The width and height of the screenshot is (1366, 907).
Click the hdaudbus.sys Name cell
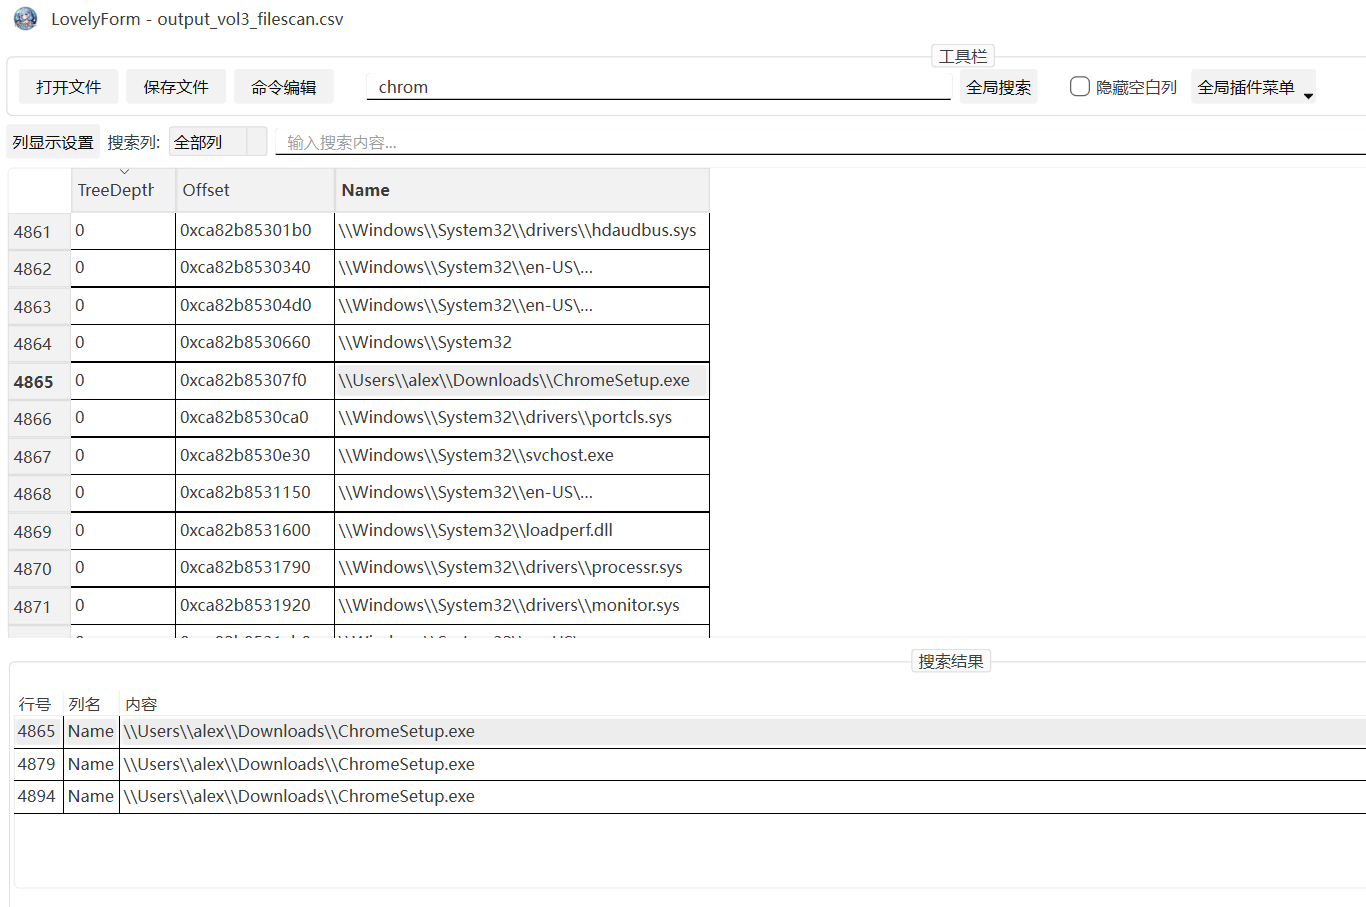522,230
